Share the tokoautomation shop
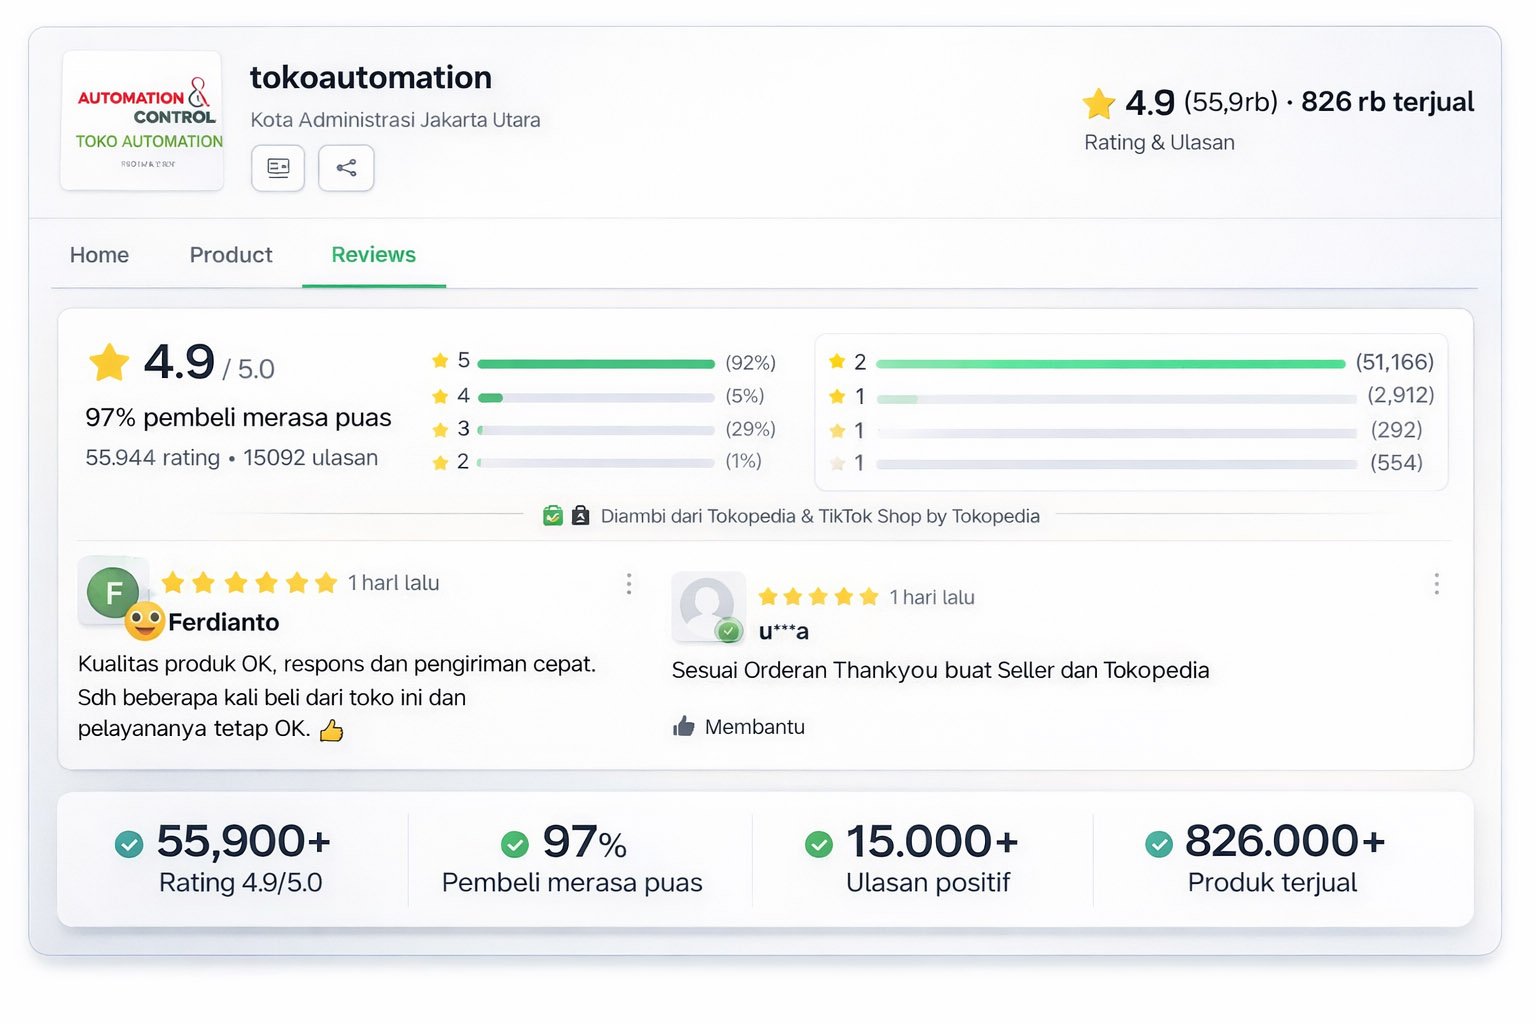 pos(346,168)
